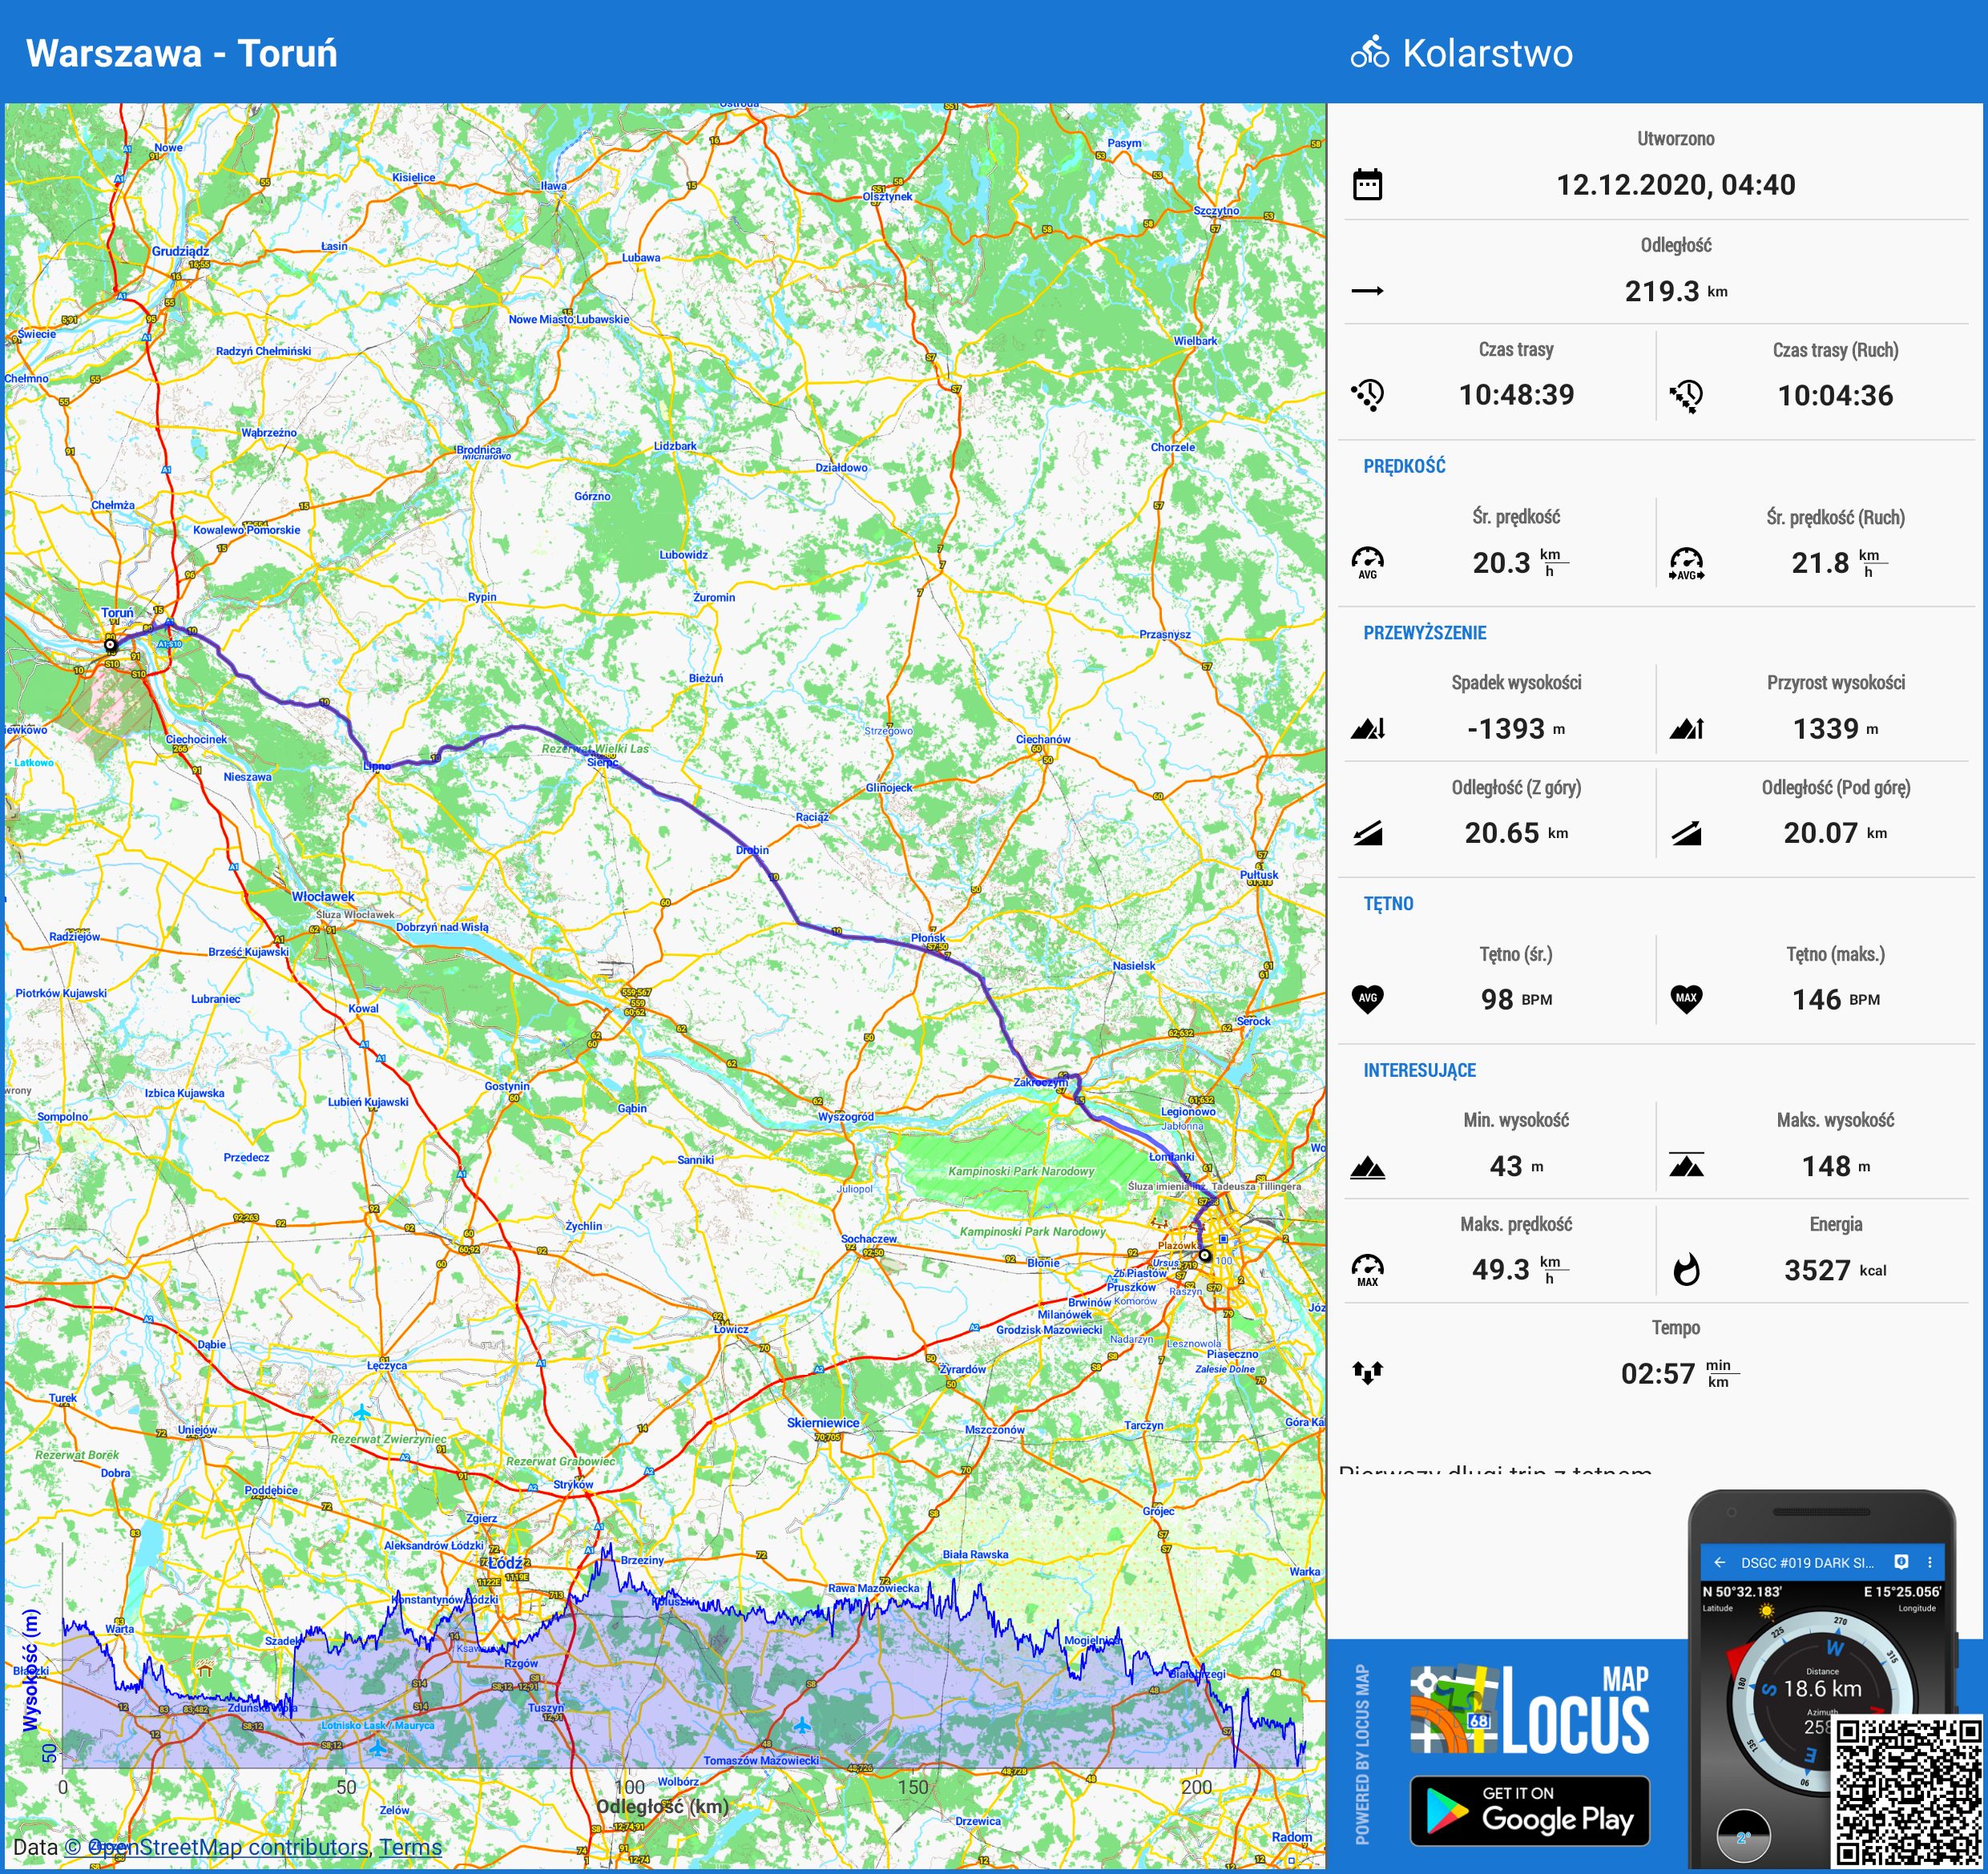Click the speedometer icon for Śr. prędkość (Ruch)
Image resolution: width=1988 pixels, height=1874 pixels.
(x=1686, y=563)
